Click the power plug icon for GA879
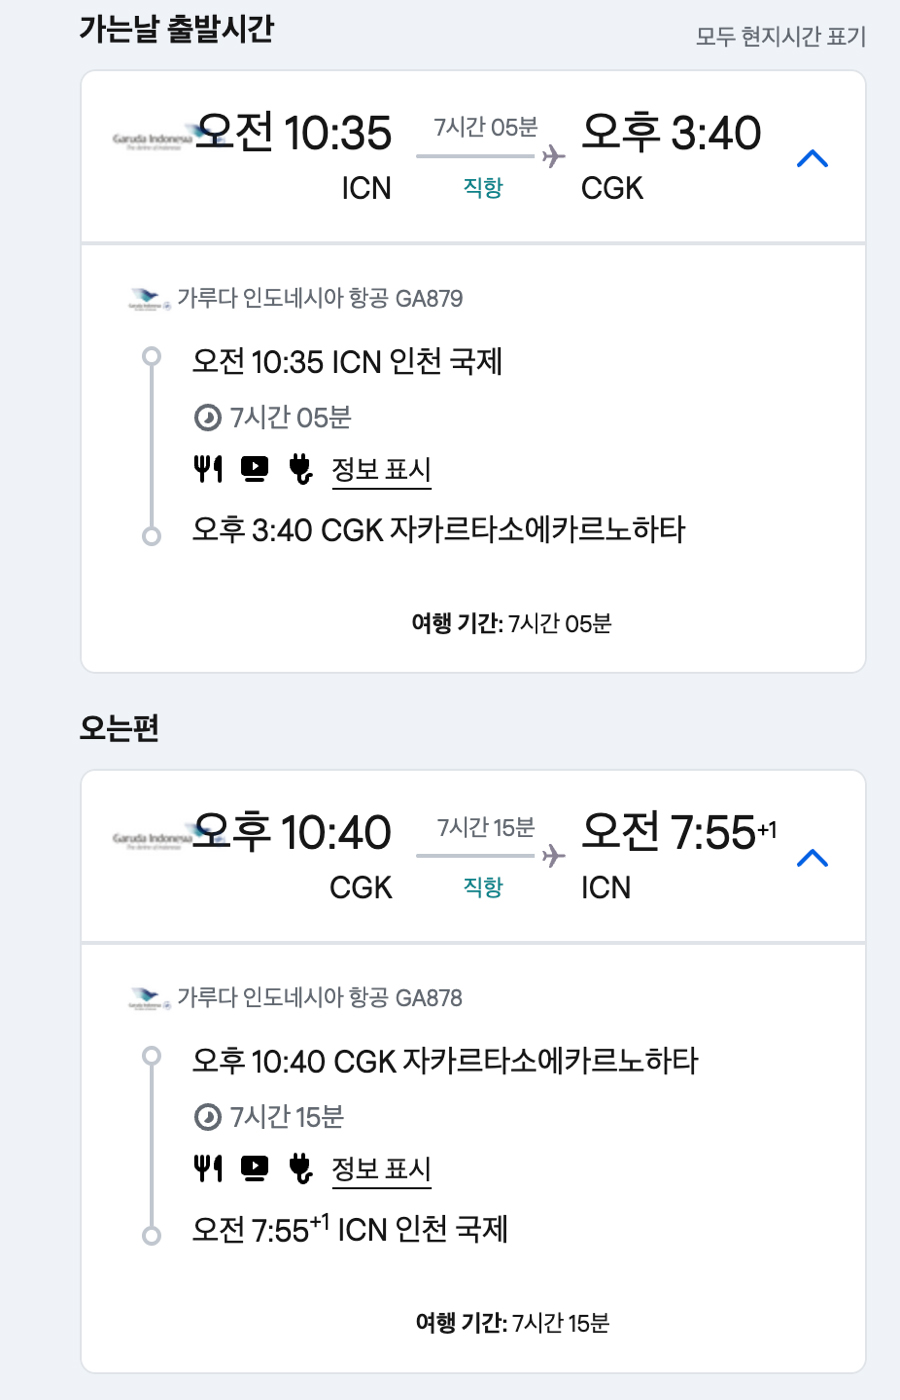 300,468
